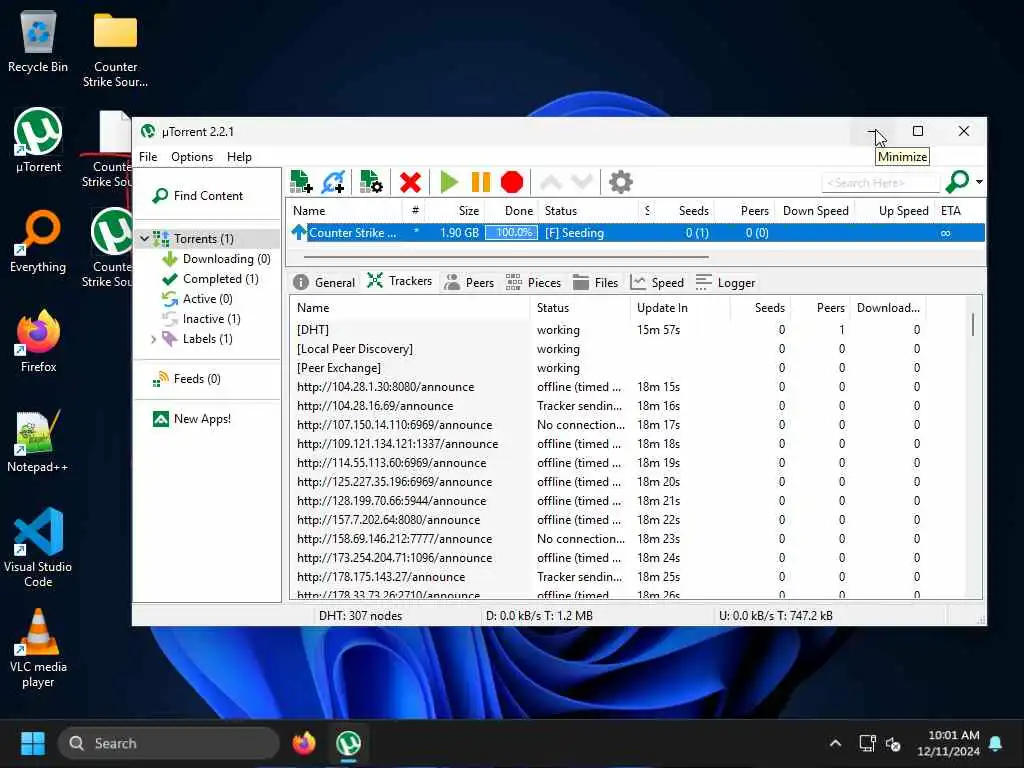Open the Help menu

coord(239,157)
